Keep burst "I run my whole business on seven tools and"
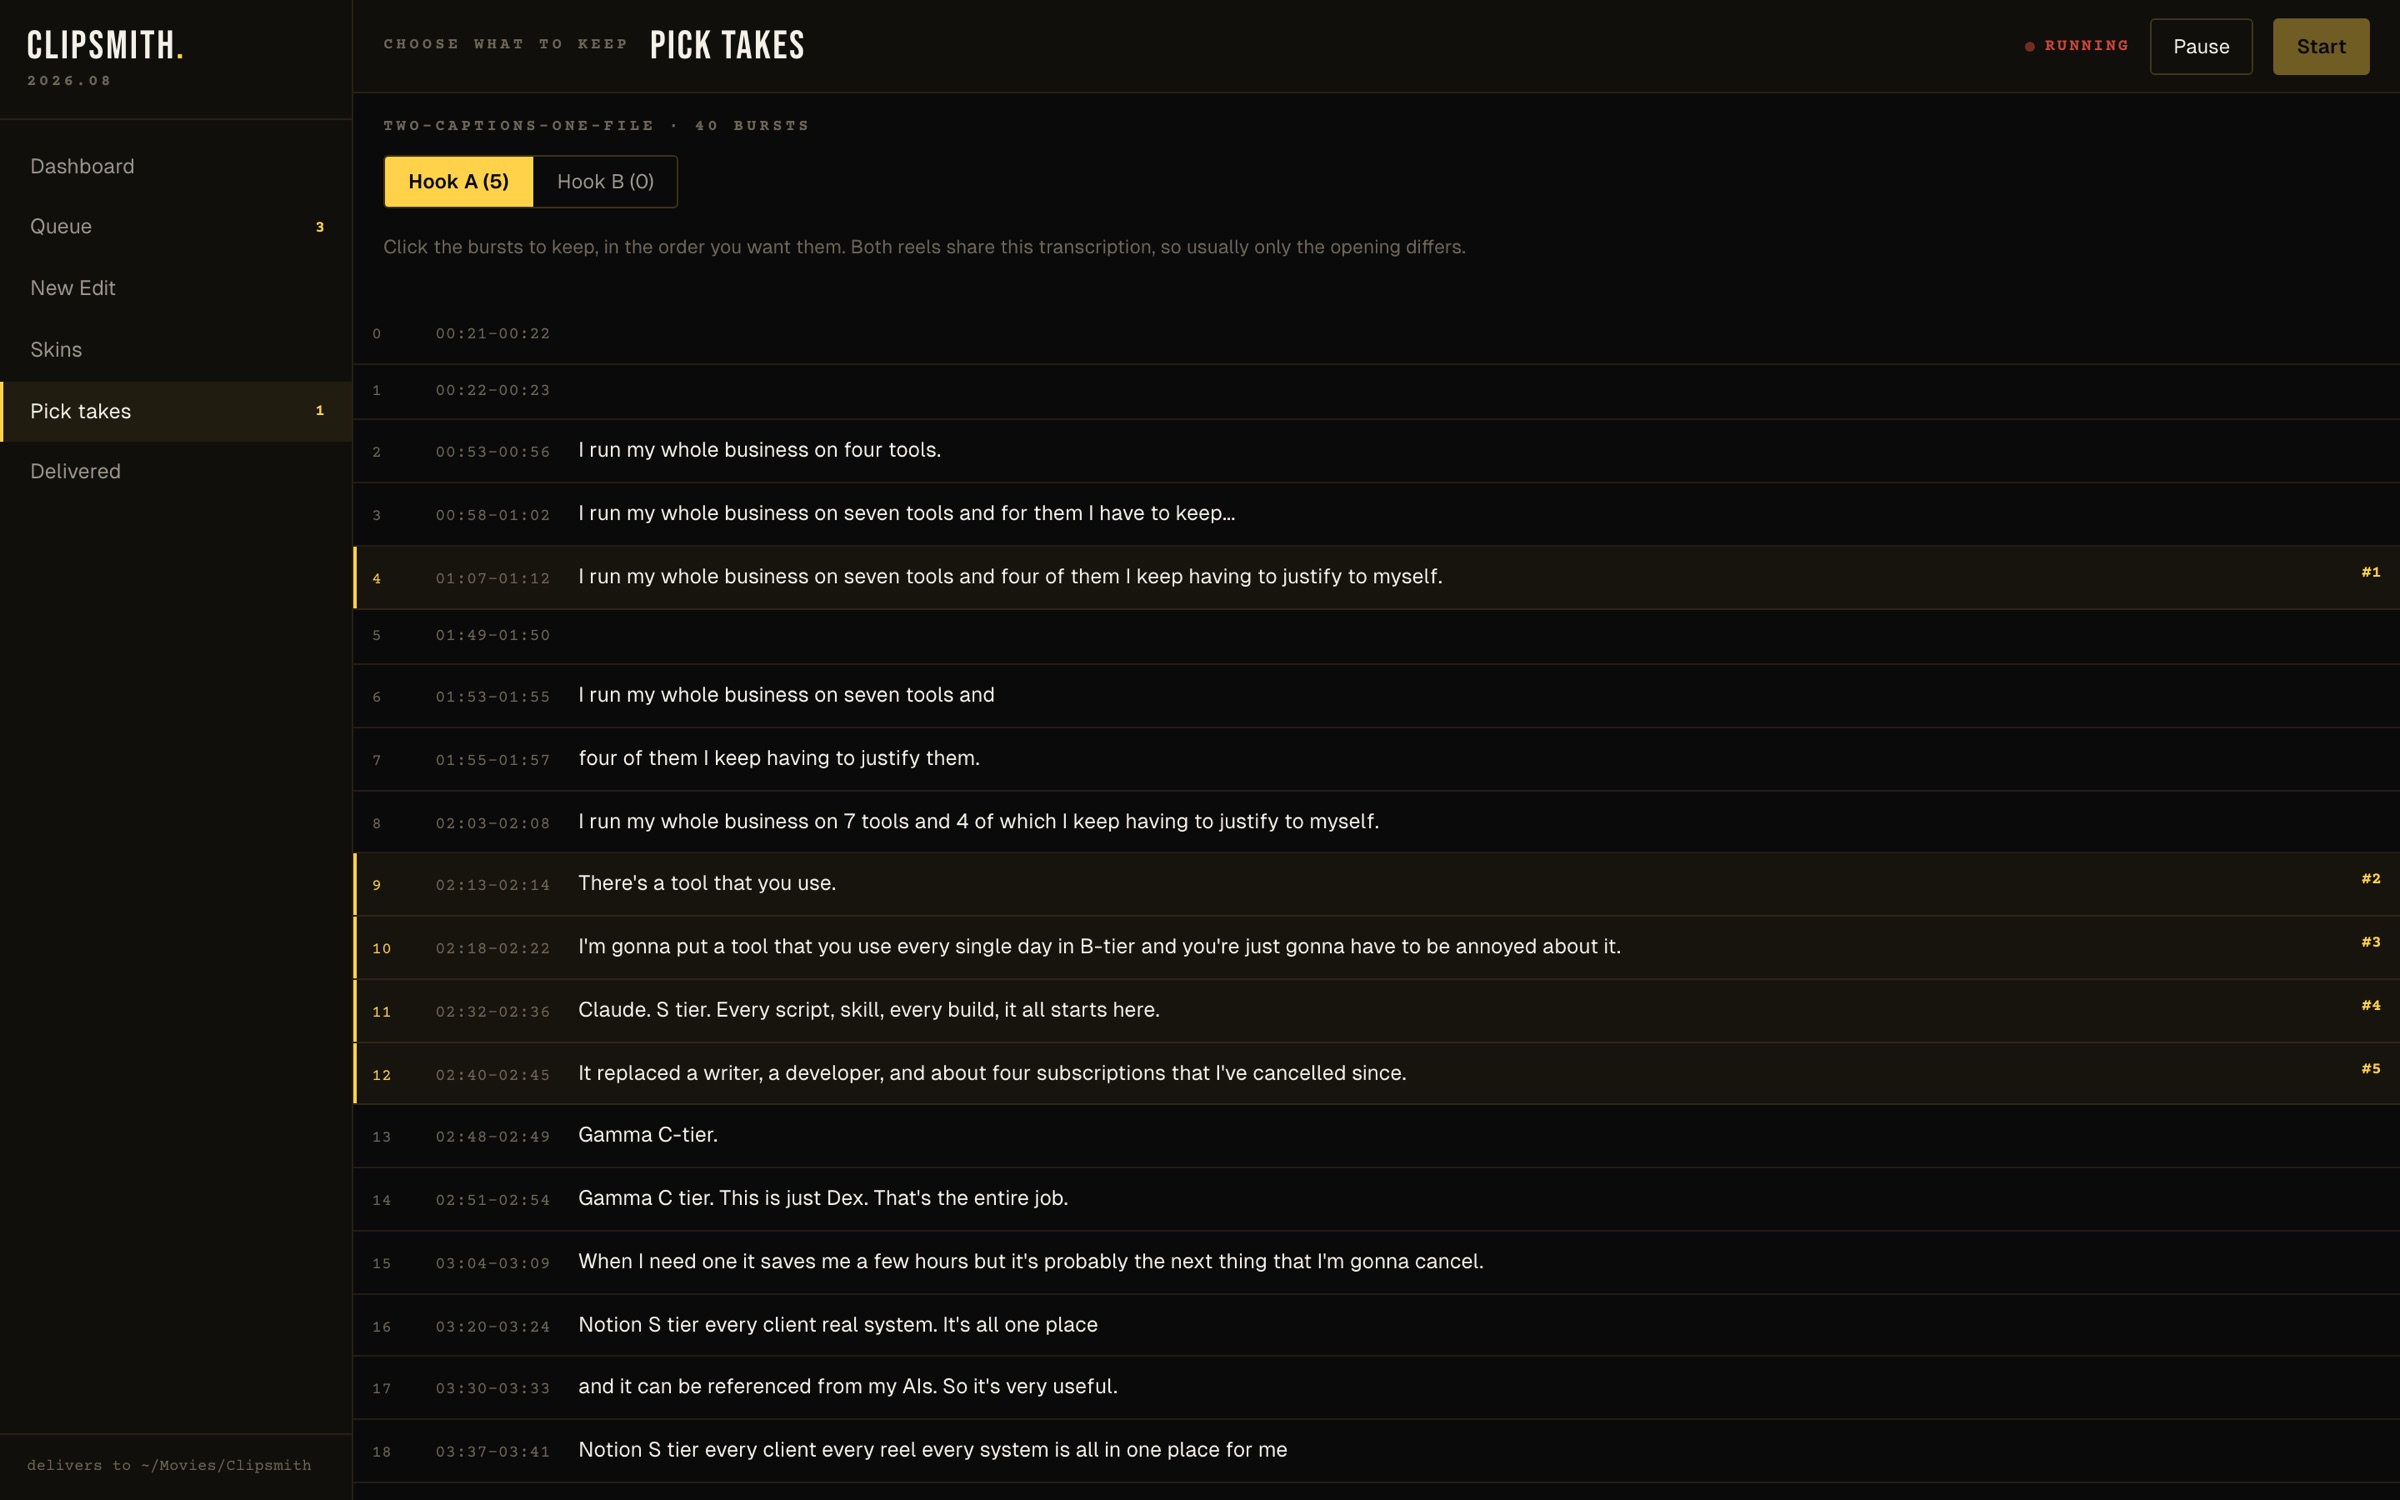 (1376, 696)
